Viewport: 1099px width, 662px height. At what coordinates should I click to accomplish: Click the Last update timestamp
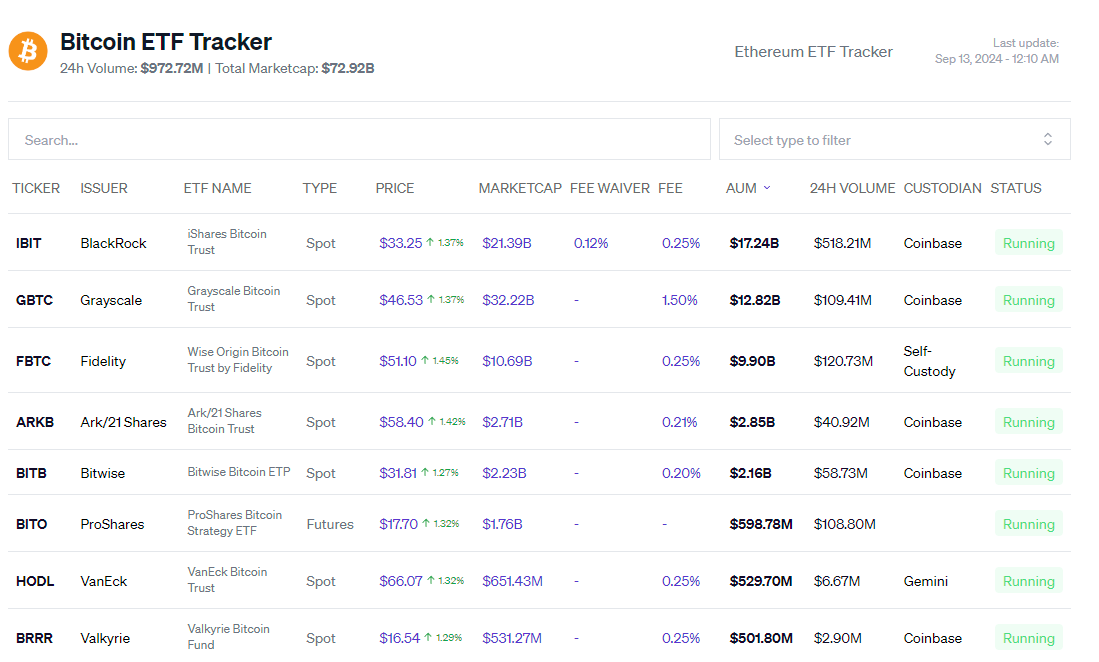pyautogui.click(x=997, y=51)
